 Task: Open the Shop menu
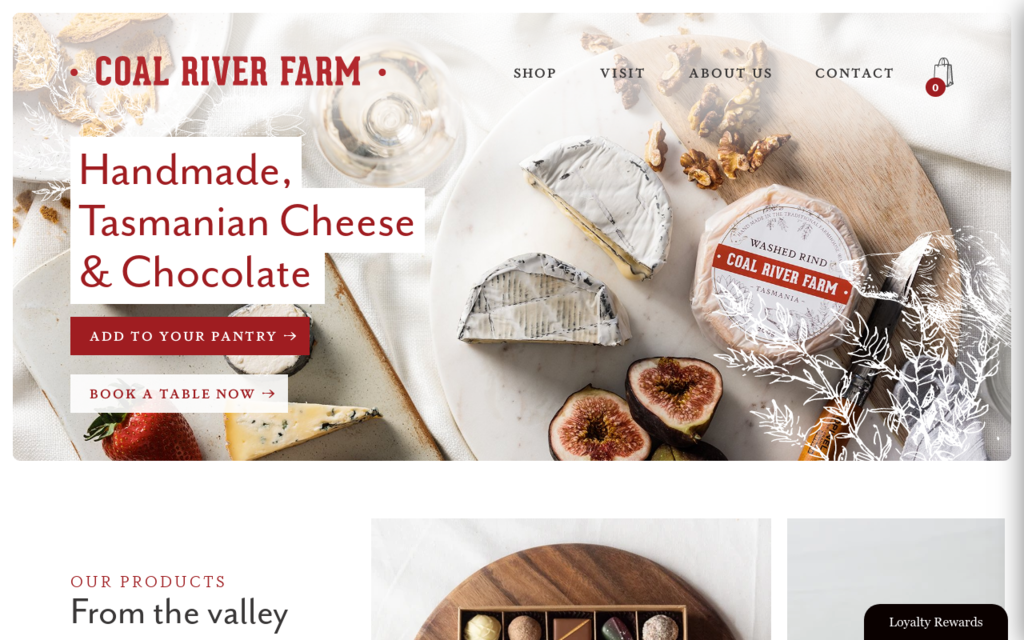[534, 73]
